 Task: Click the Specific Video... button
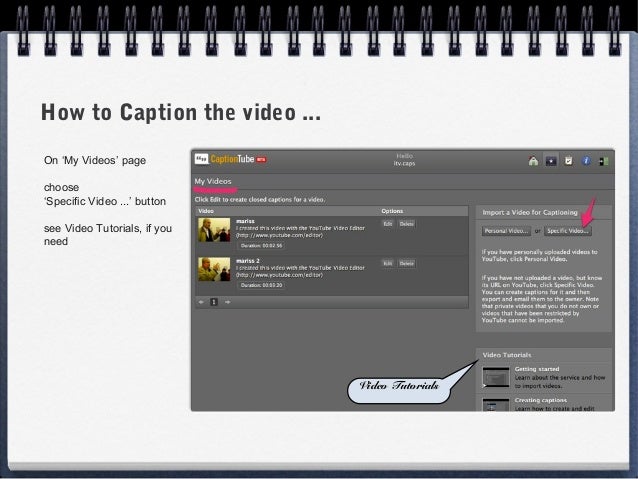coord(568,231)
